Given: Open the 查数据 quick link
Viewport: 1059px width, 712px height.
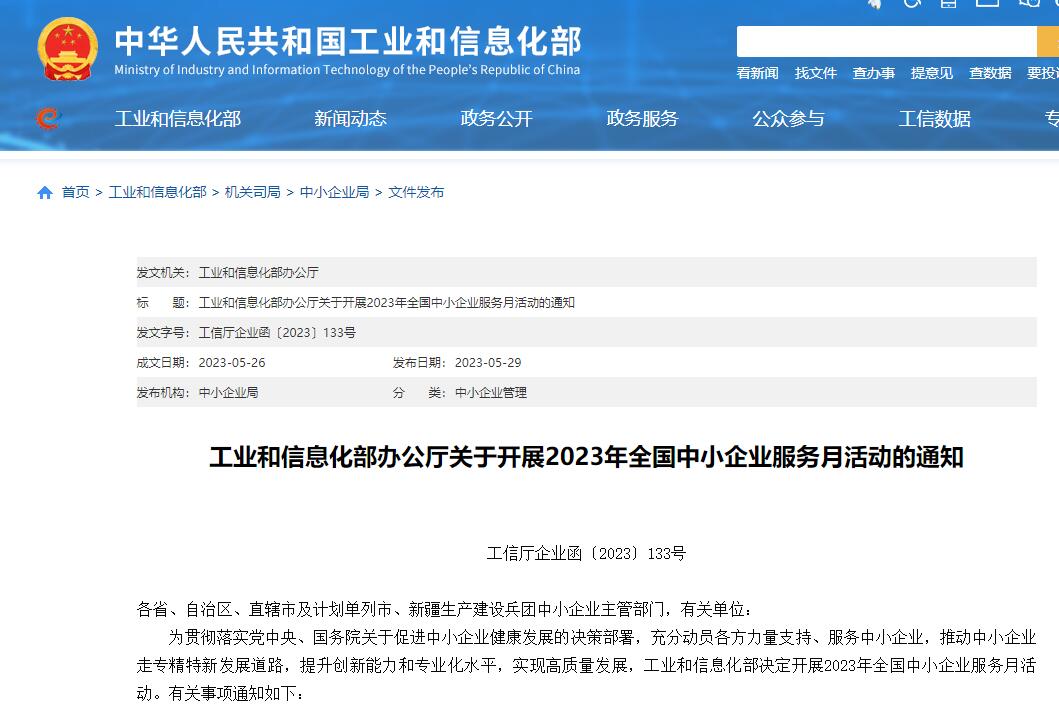Looking at the screenshot, I should coord(989,73).
